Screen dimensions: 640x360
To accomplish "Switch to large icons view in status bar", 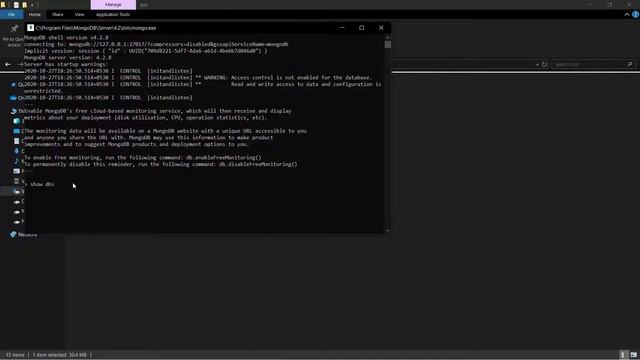I will click(633, 355).
